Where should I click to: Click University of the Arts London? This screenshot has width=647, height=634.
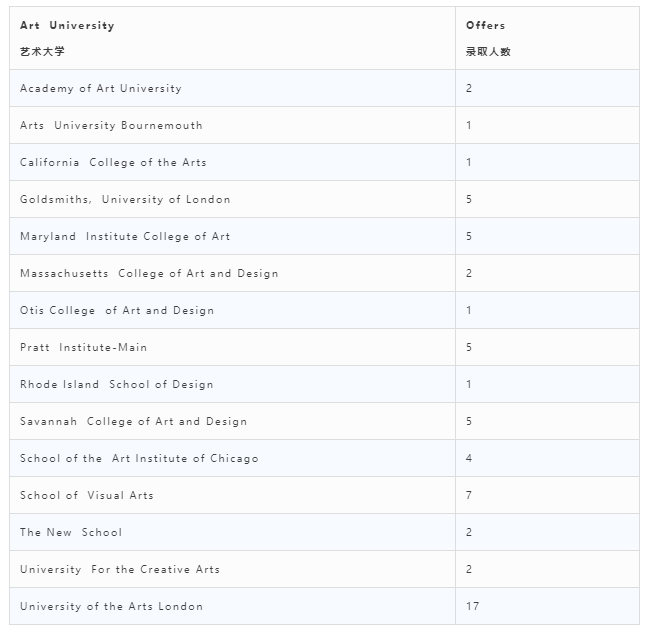coord(111,606)
